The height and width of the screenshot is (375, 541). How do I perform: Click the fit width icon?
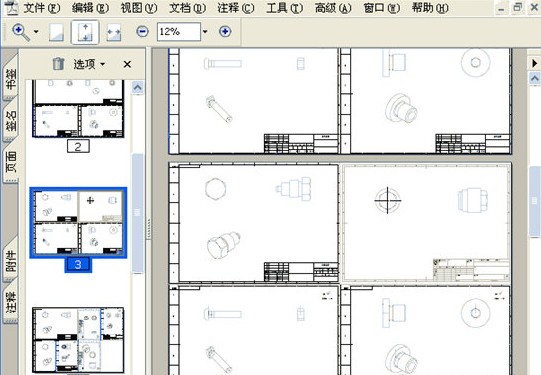[x=114, y=32]
